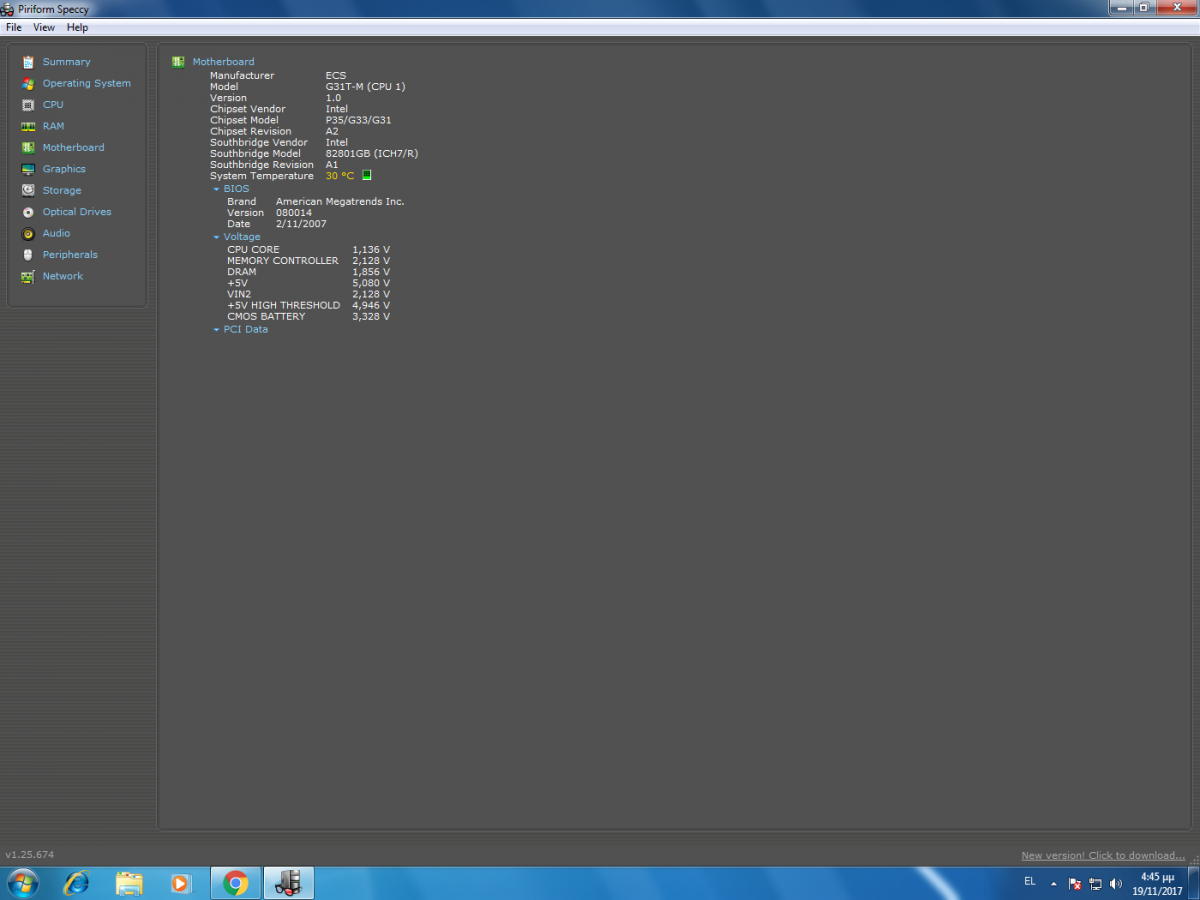Click the Network icon in sidebar
Screen dimensions: 1200x900
coord(28,276)
